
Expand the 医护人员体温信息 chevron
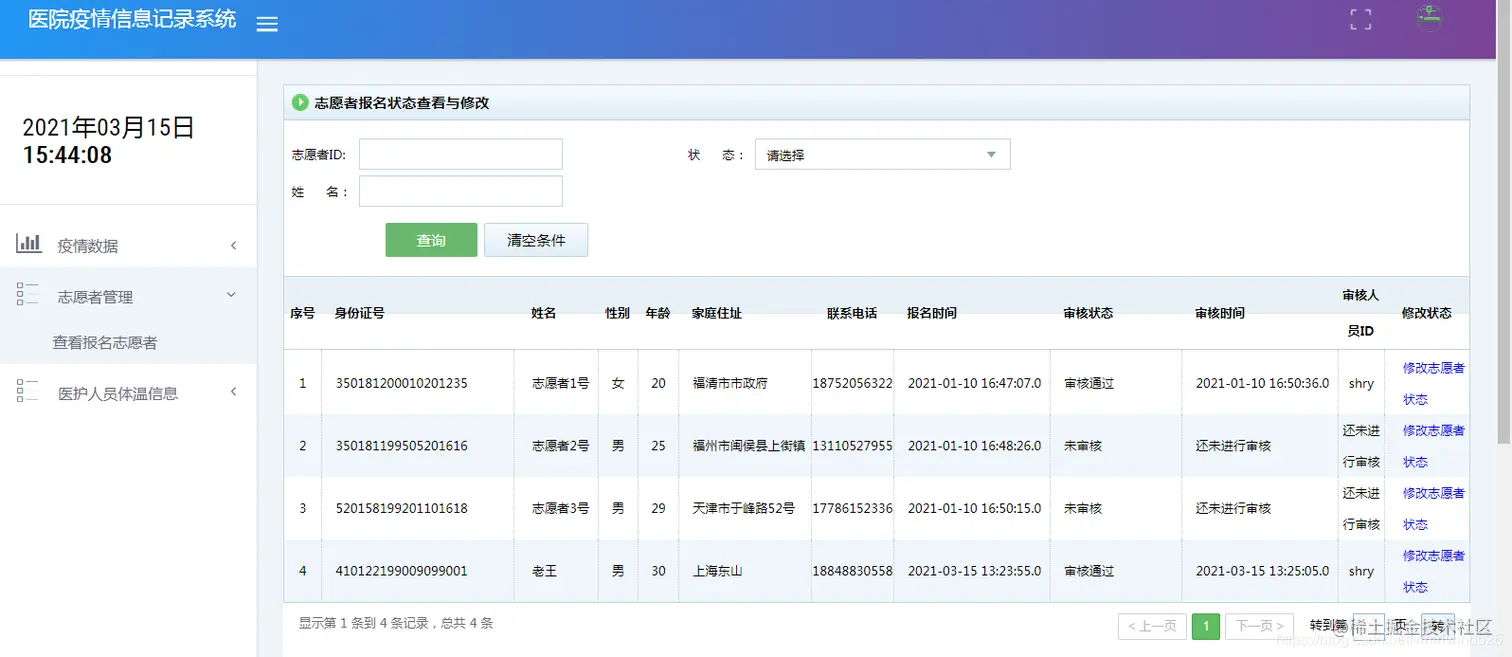click(234, 392)
